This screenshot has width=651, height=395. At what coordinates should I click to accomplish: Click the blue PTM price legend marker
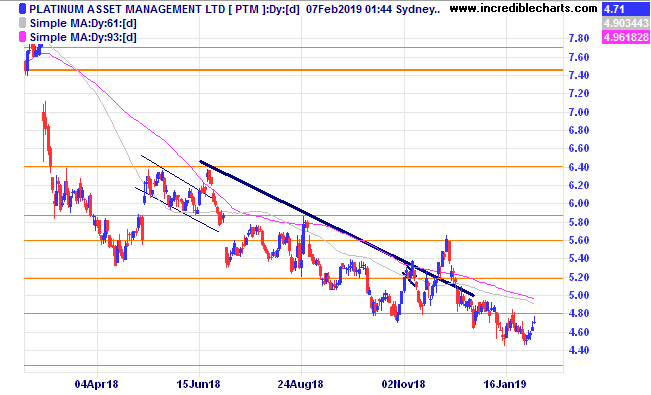click(x=22, y=9)
